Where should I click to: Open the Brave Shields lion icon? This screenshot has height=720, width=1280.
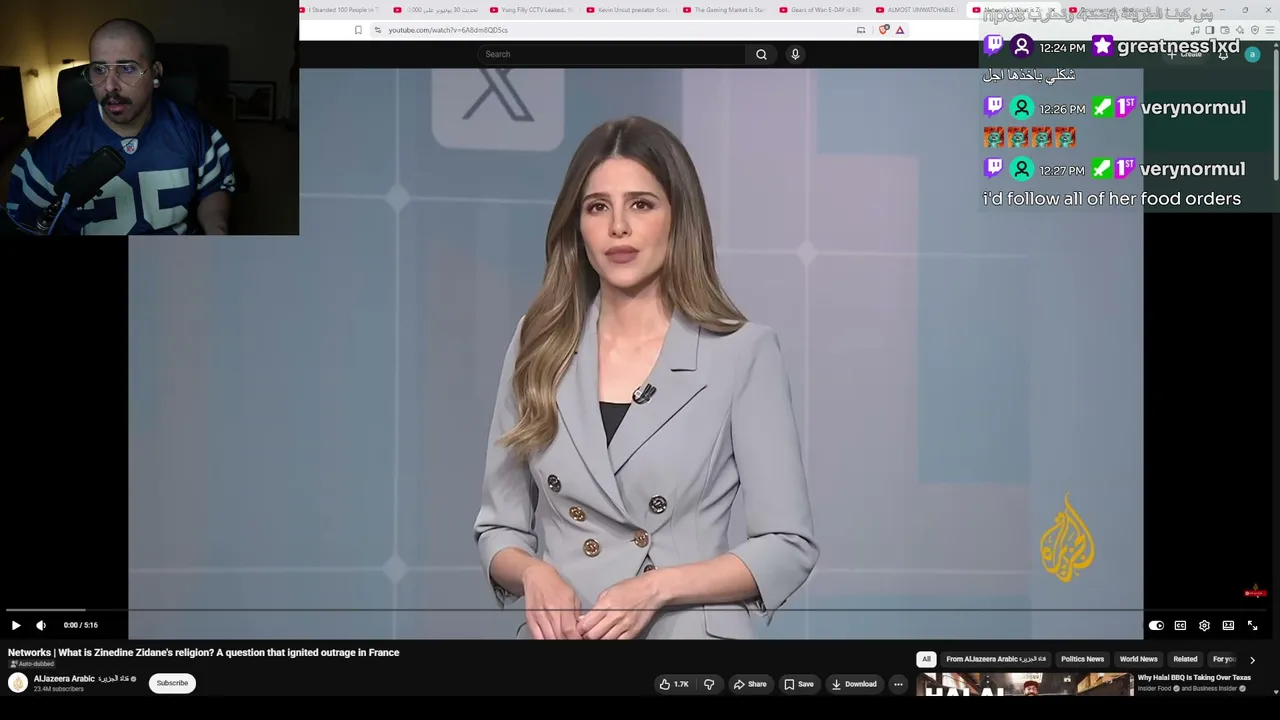883,30
